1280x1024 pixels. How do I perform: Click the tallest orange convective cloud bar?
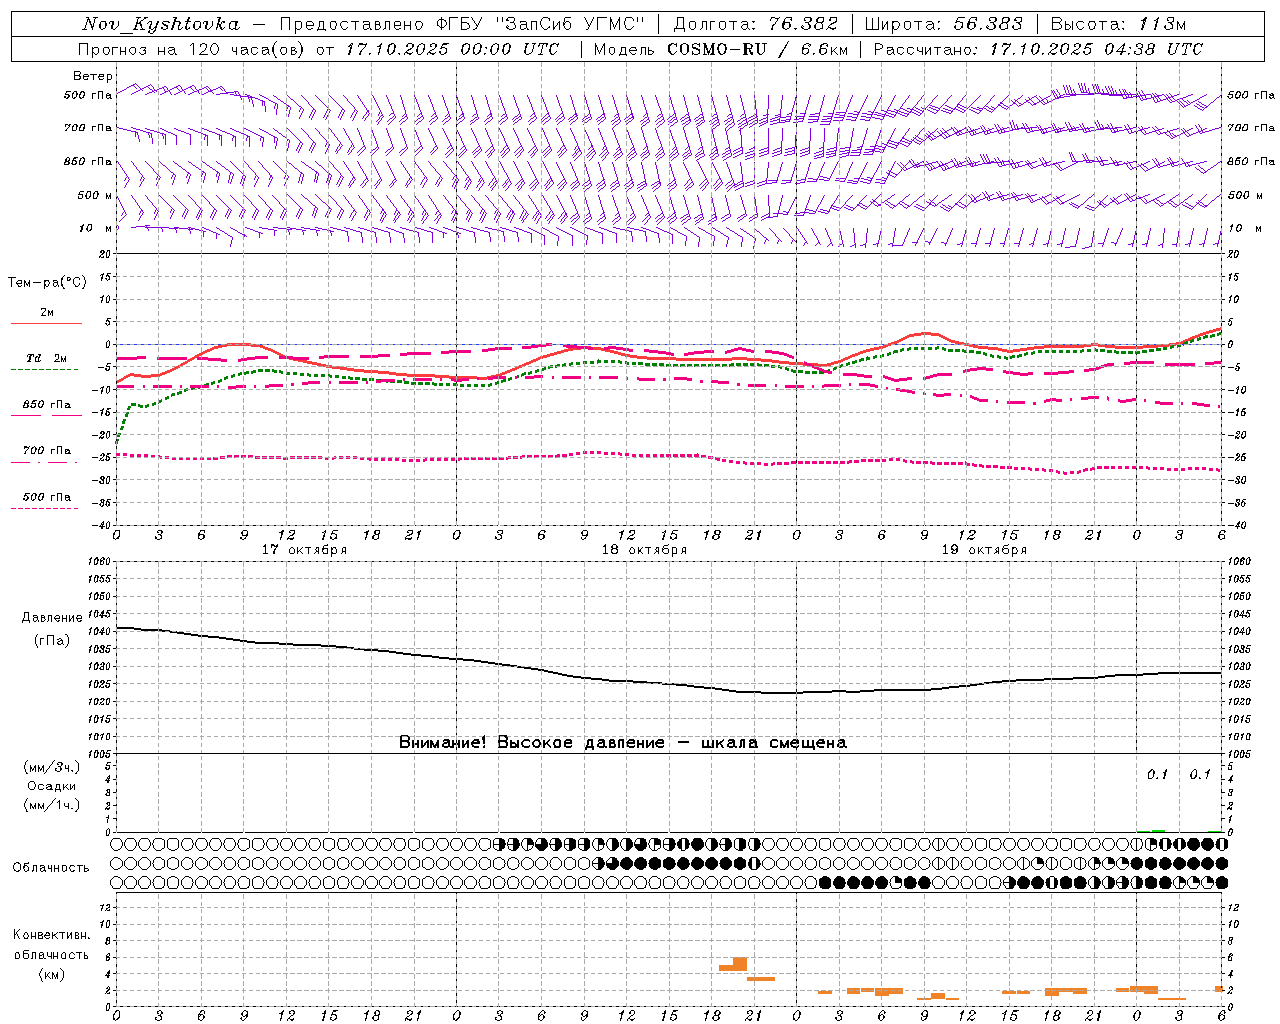coord(740,964)
